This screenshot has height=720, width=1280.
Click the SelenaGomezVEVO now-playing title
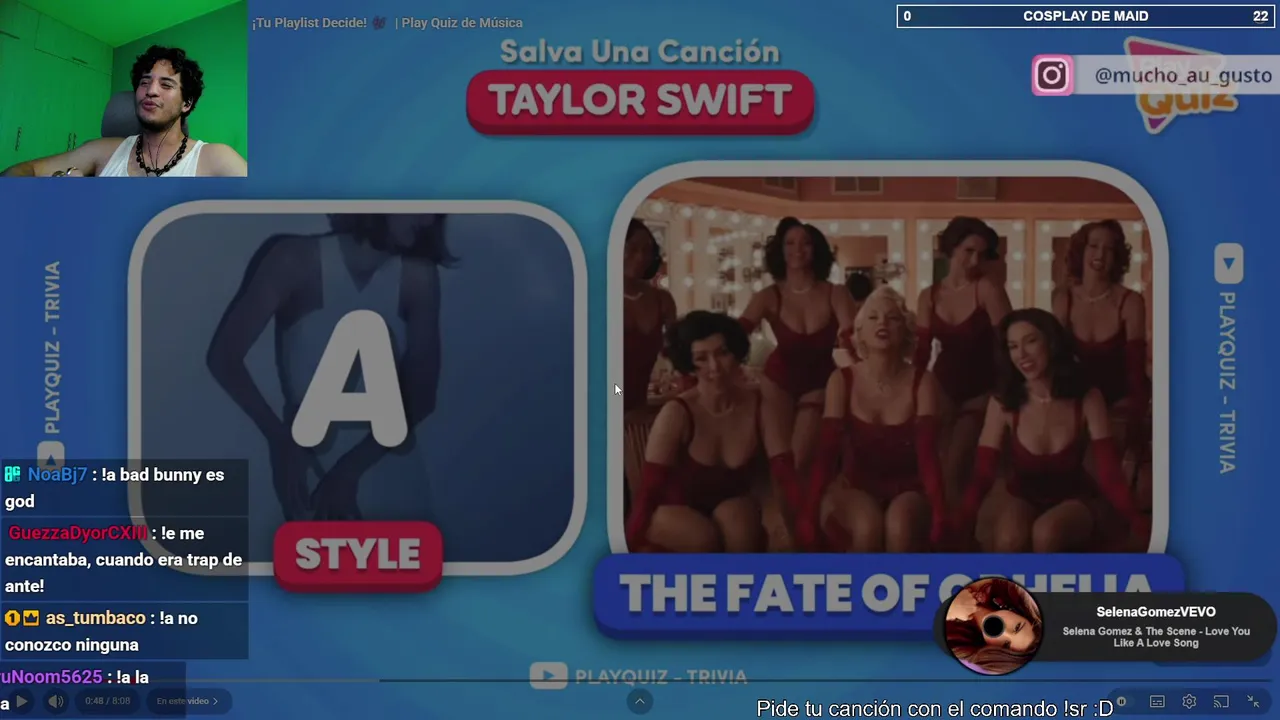click(x=1156, y=612)
